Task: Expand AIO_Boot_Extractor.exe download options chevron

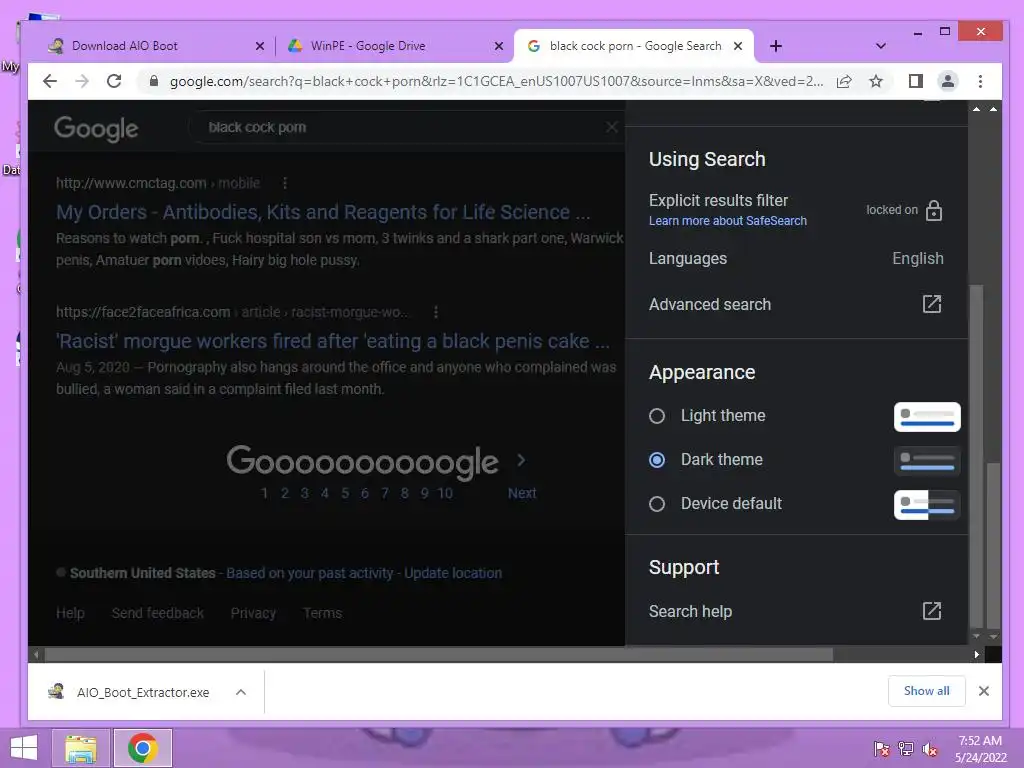Action: point(241,692)
